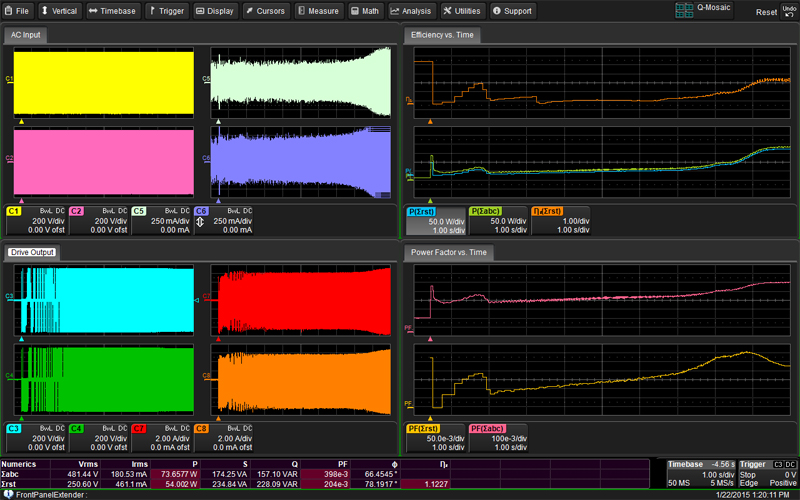Click the pale green C5 current waveform
Screen dimensions: 800x500
(x=301, y=83)
